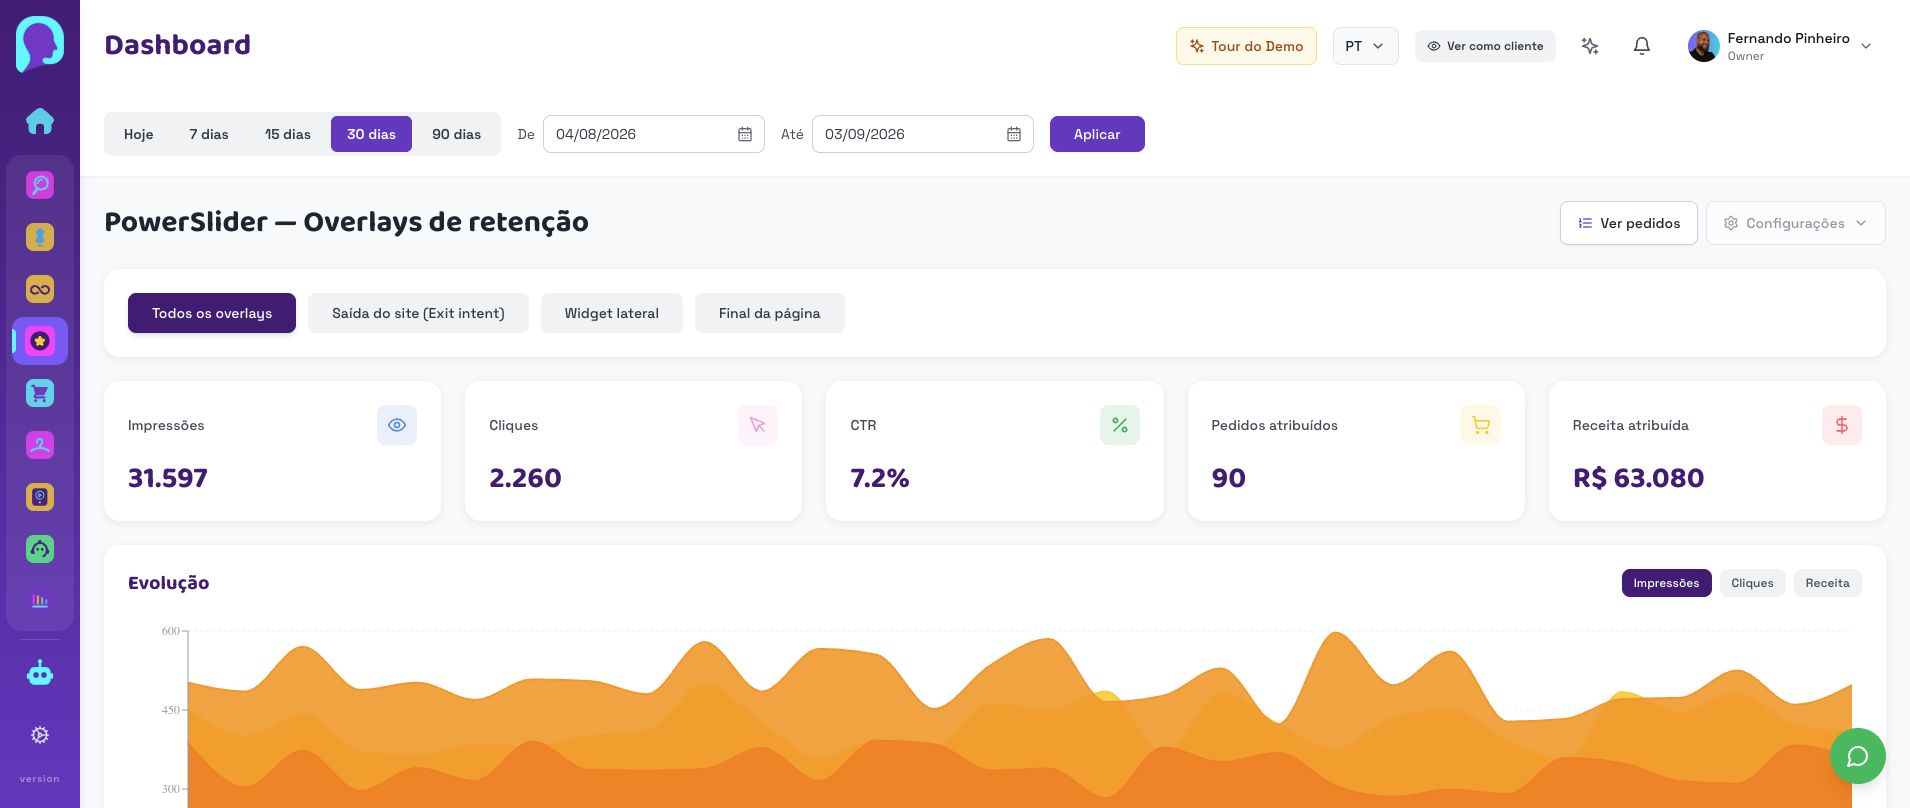Open the yellow-tile sidebar icon below the magnifier
The height and width of the screenshot is (808, 1910).
[40, 237]
